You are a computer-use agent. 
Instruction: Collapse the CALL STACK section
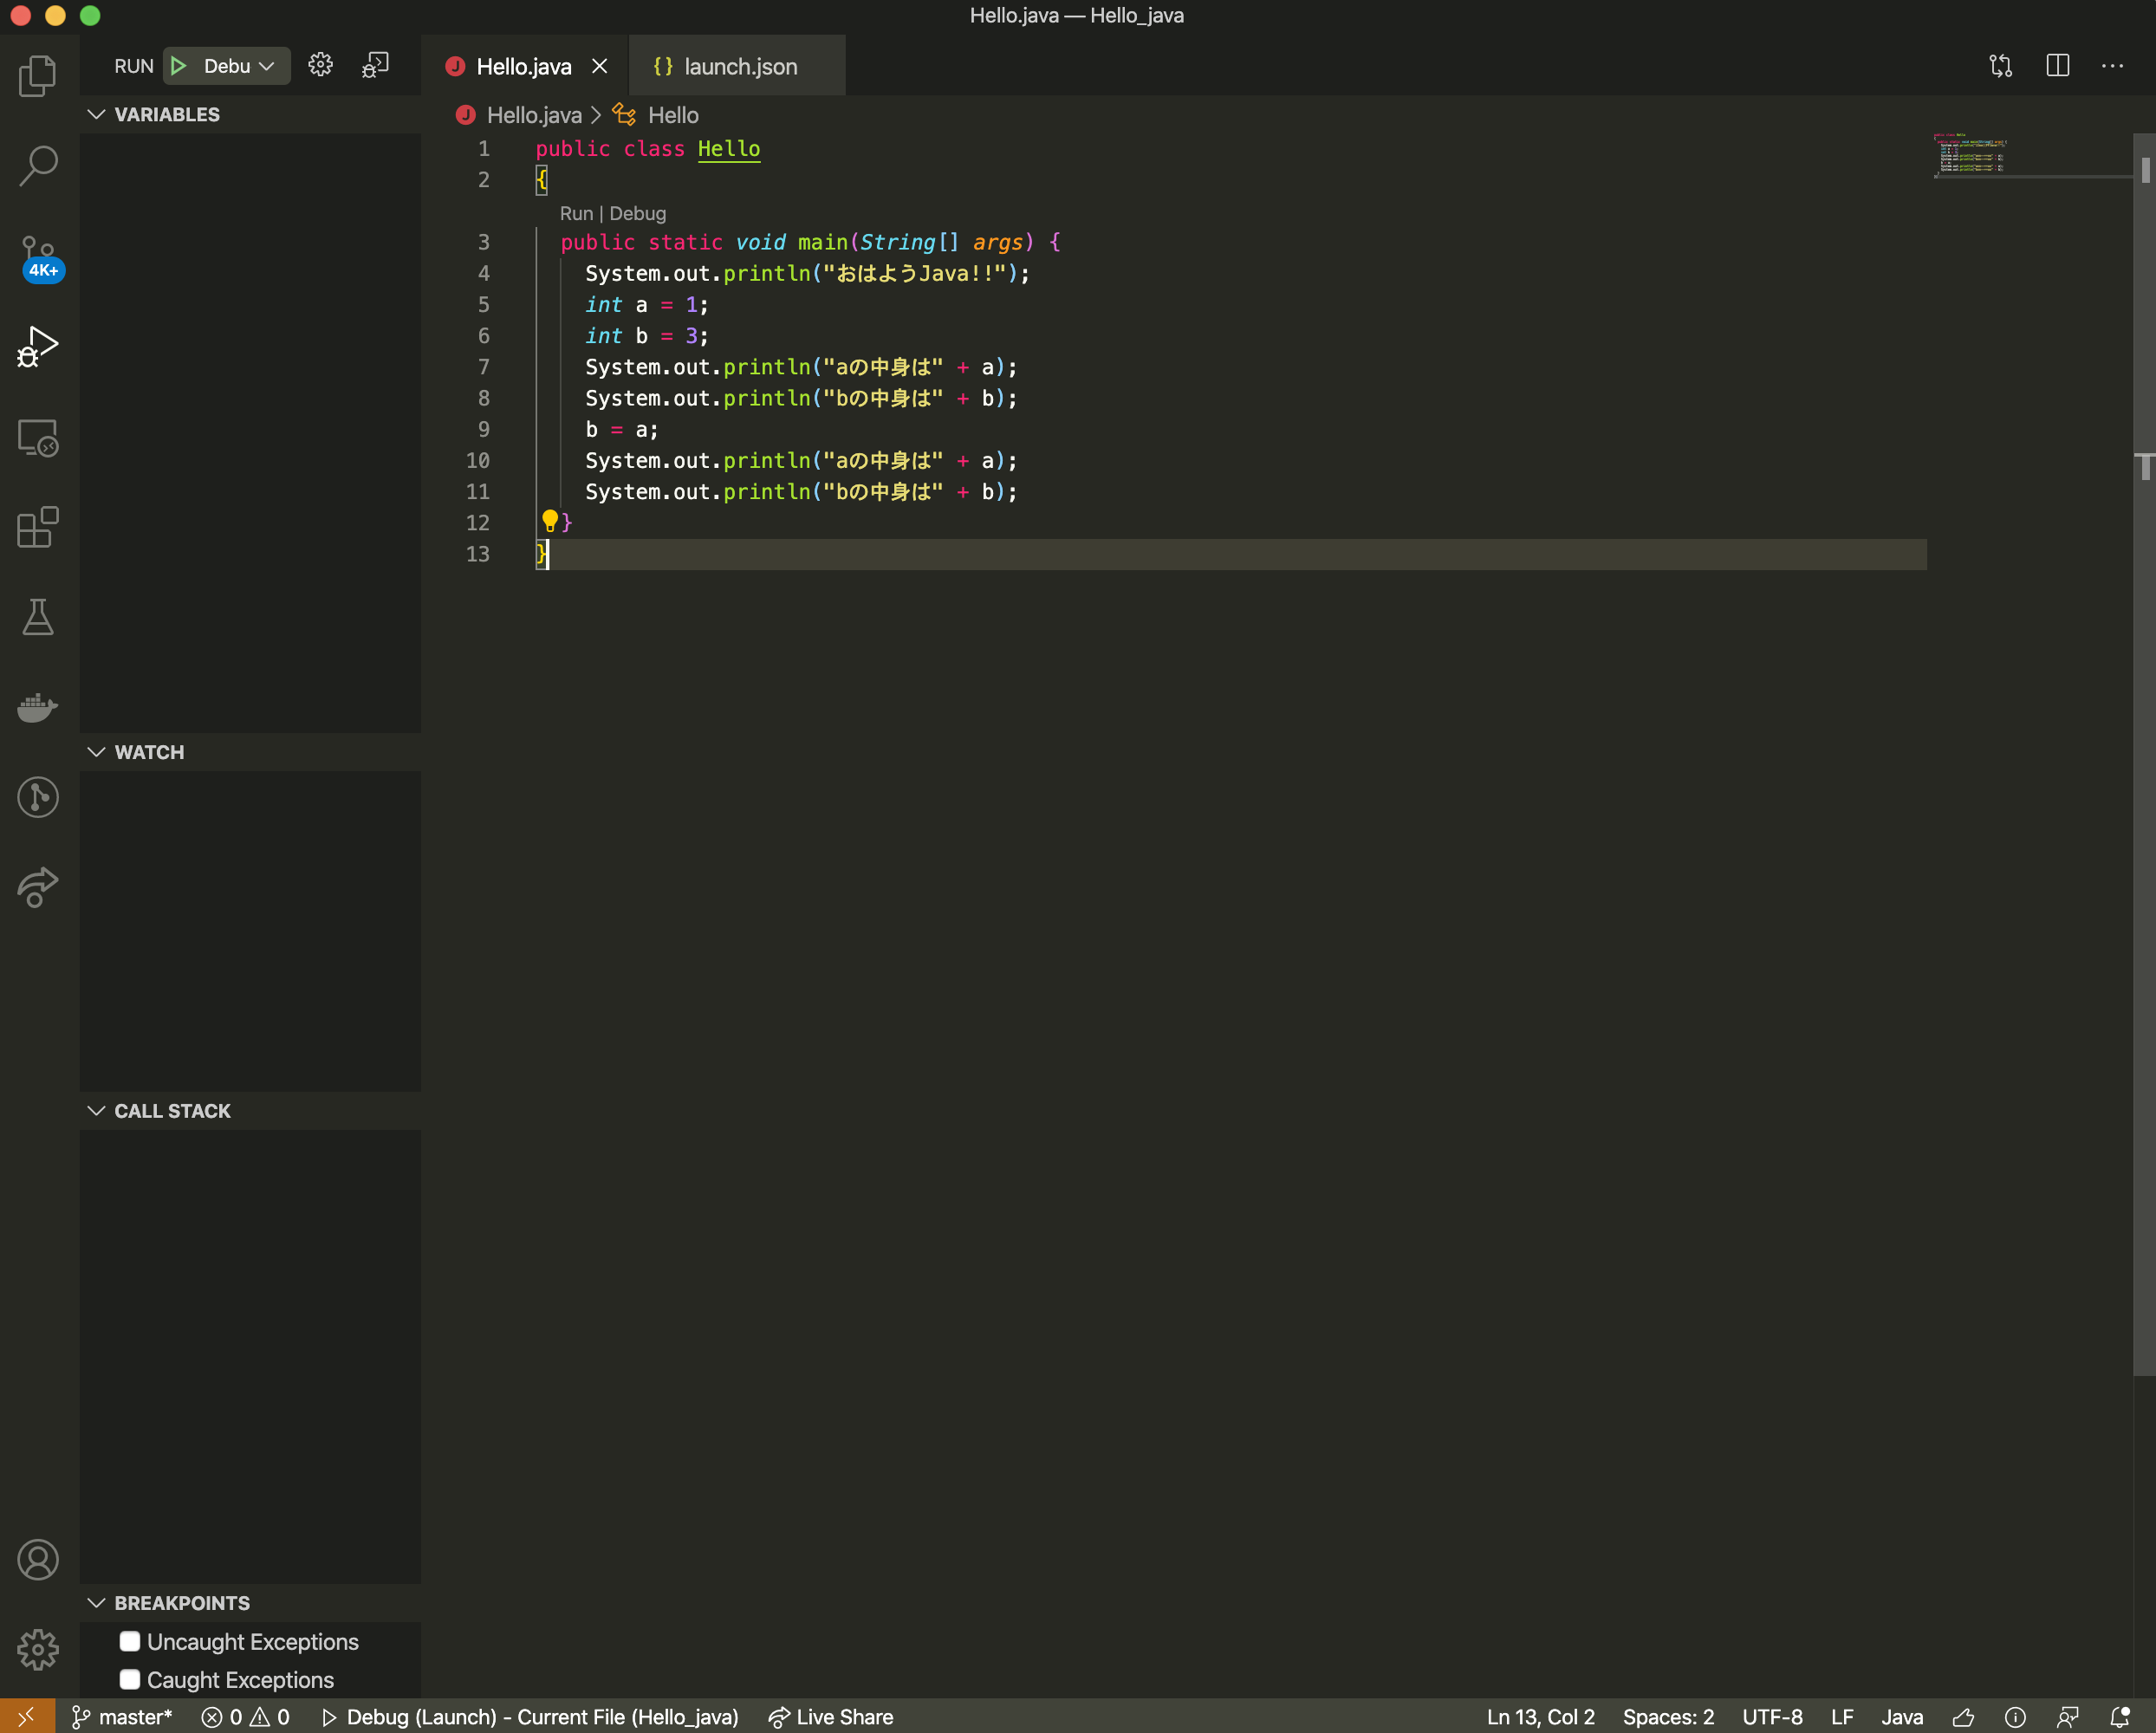(250, 1111)
